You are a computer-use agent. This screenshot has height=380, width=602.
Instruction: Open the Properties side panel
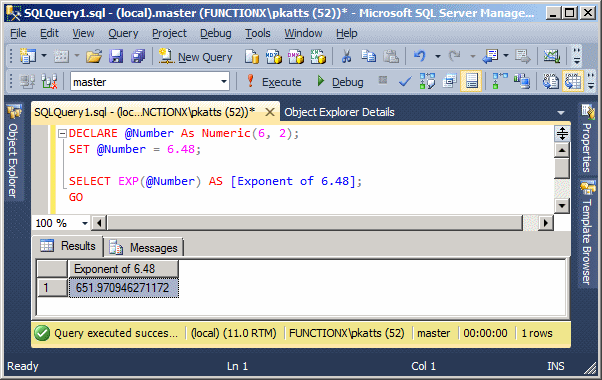587,138
